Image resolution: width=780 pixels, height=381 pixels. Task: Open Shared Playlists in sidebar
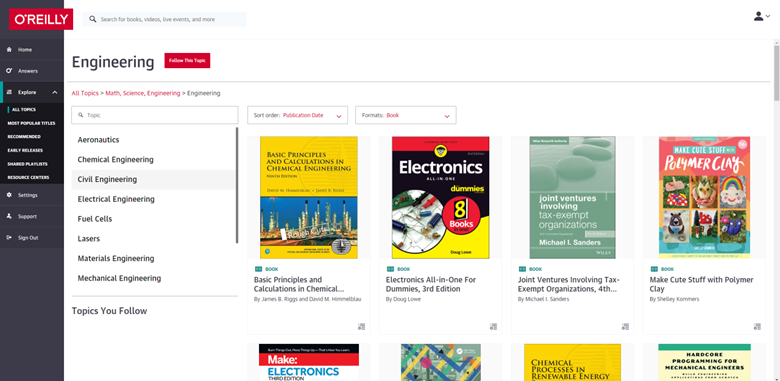coord(27,164)
